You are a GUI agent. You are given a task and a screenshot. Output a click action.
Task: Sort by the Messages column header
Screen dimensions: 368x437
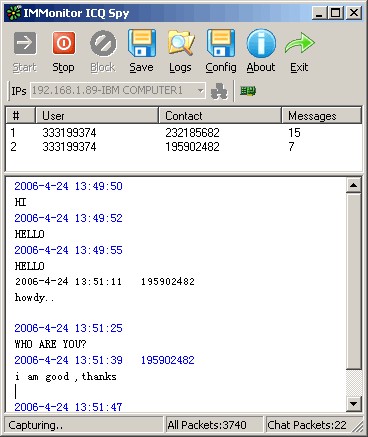pyautogui.click(x=322, y=116)
